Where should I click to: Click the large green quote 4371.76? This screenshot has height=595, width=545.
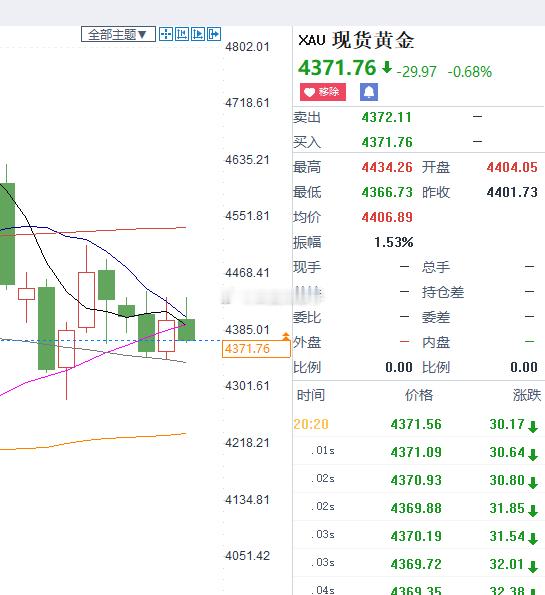point(337,68)
